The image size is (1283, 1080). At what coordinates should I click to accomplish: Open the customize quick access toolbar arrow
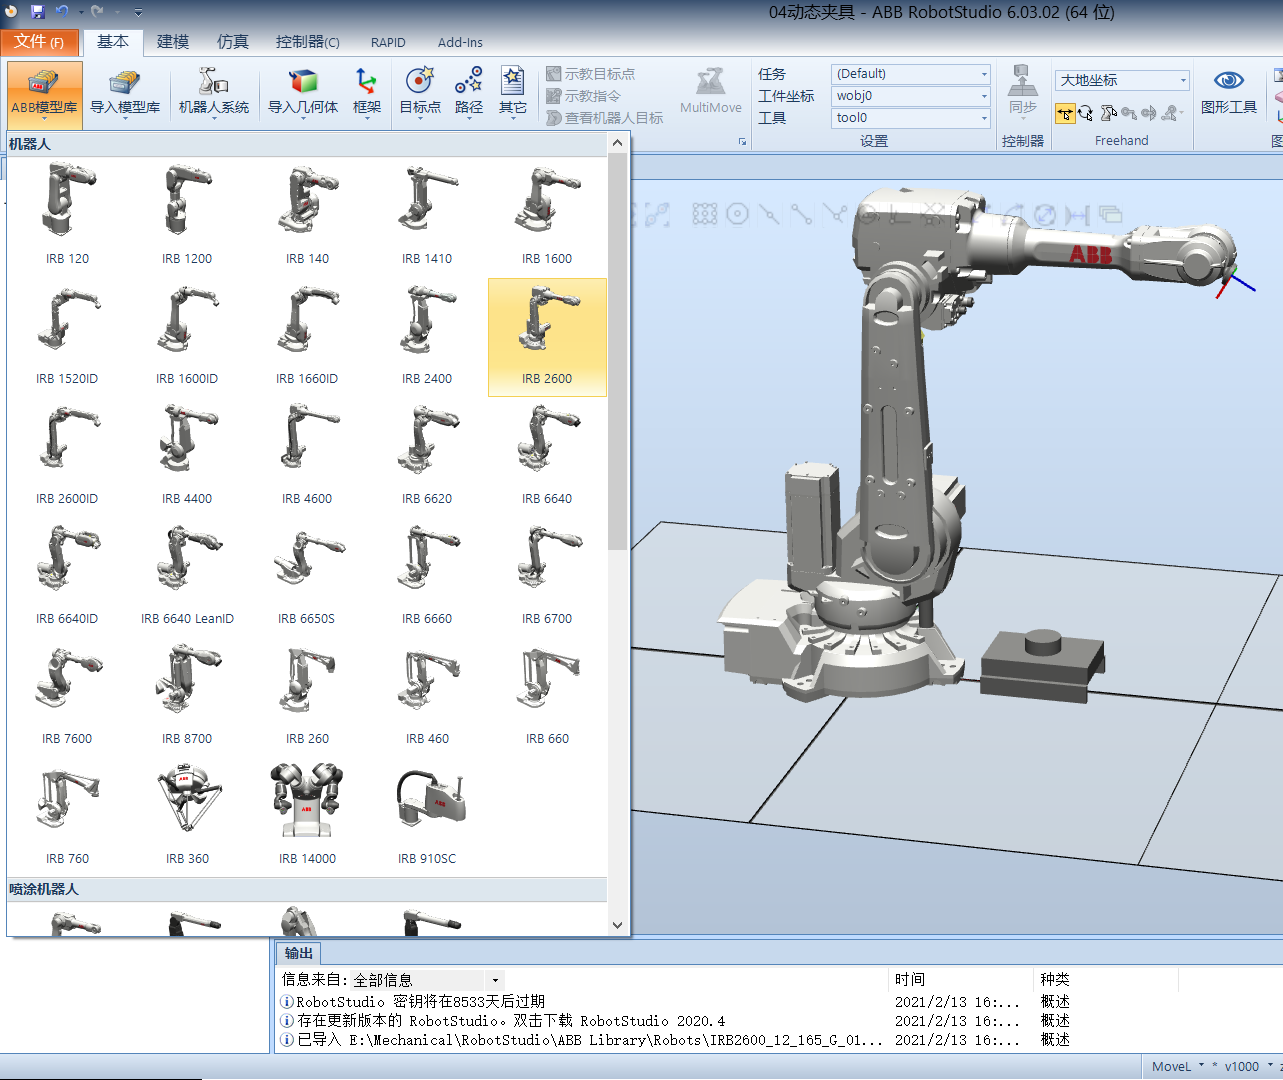[x=138, y=13]
